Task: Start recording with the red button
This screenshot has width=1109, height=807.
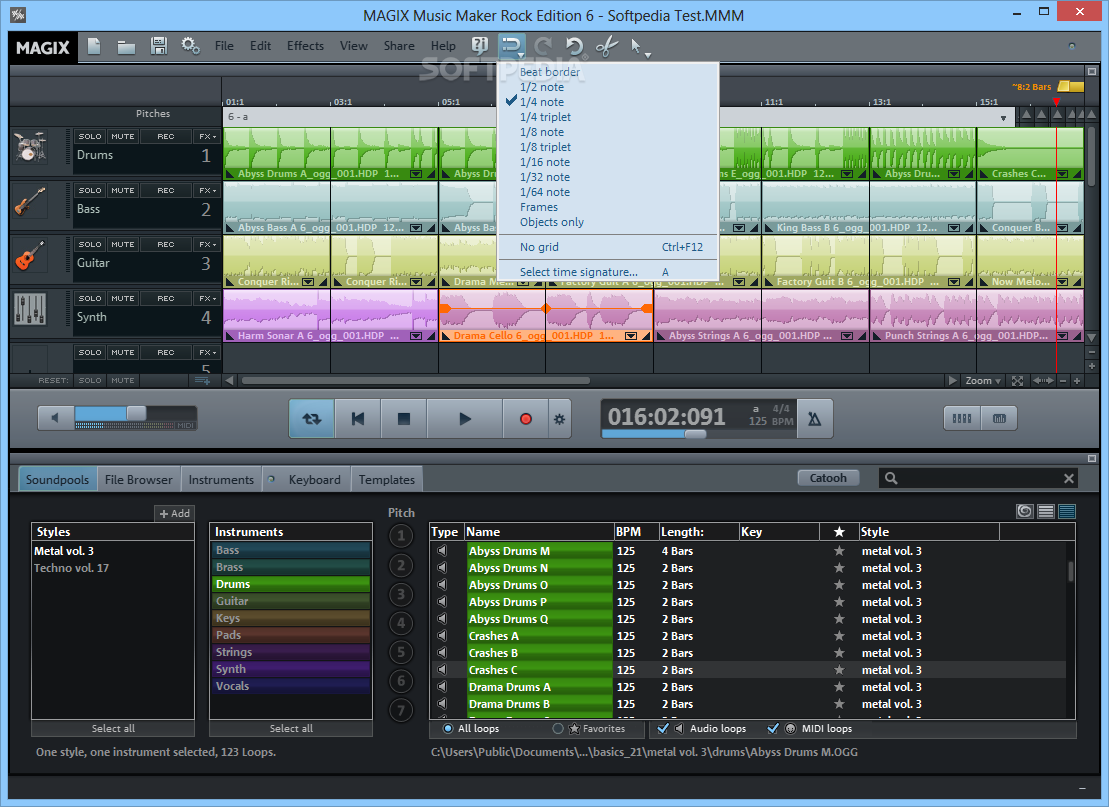Action: tap(526, 419)
